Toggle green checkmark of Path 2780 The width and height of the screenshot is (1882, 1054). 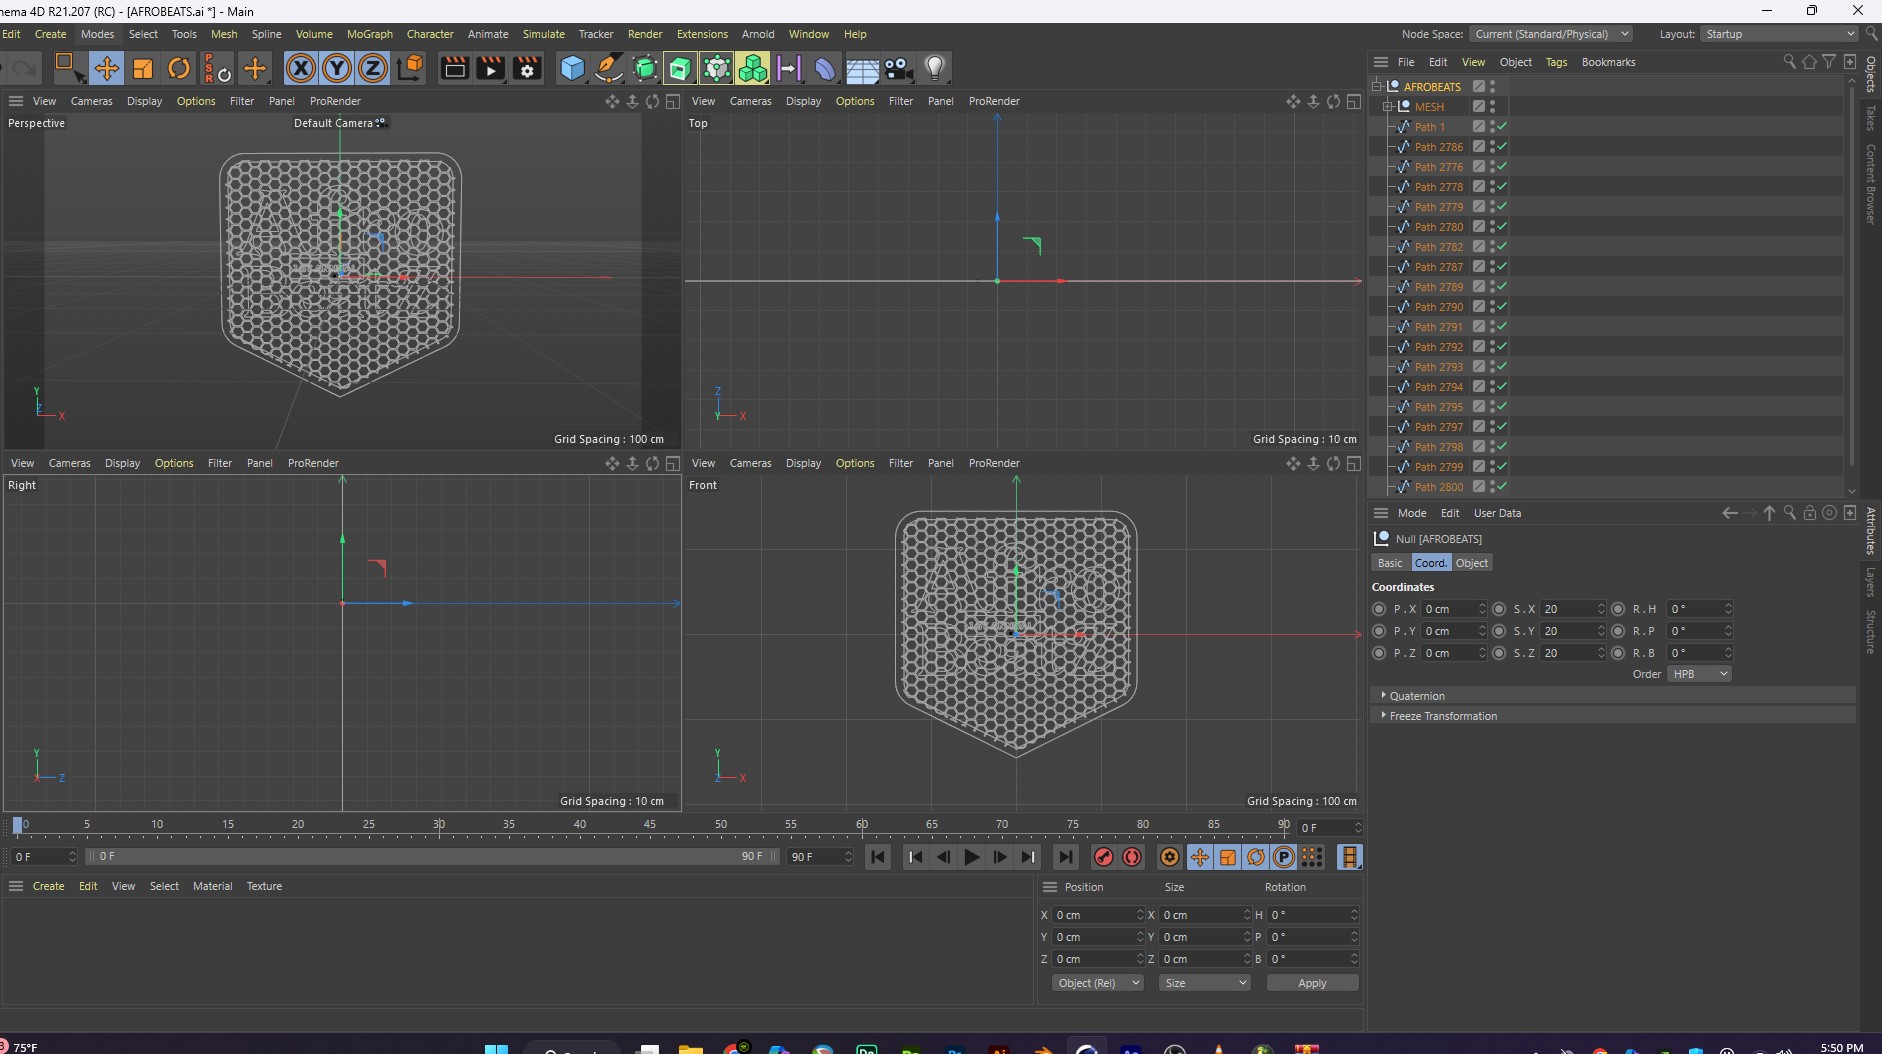(1502, 226)
